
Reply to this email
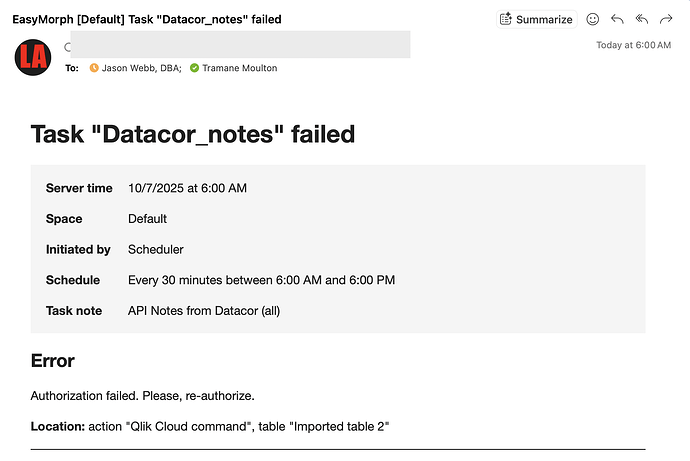[617, 19]
